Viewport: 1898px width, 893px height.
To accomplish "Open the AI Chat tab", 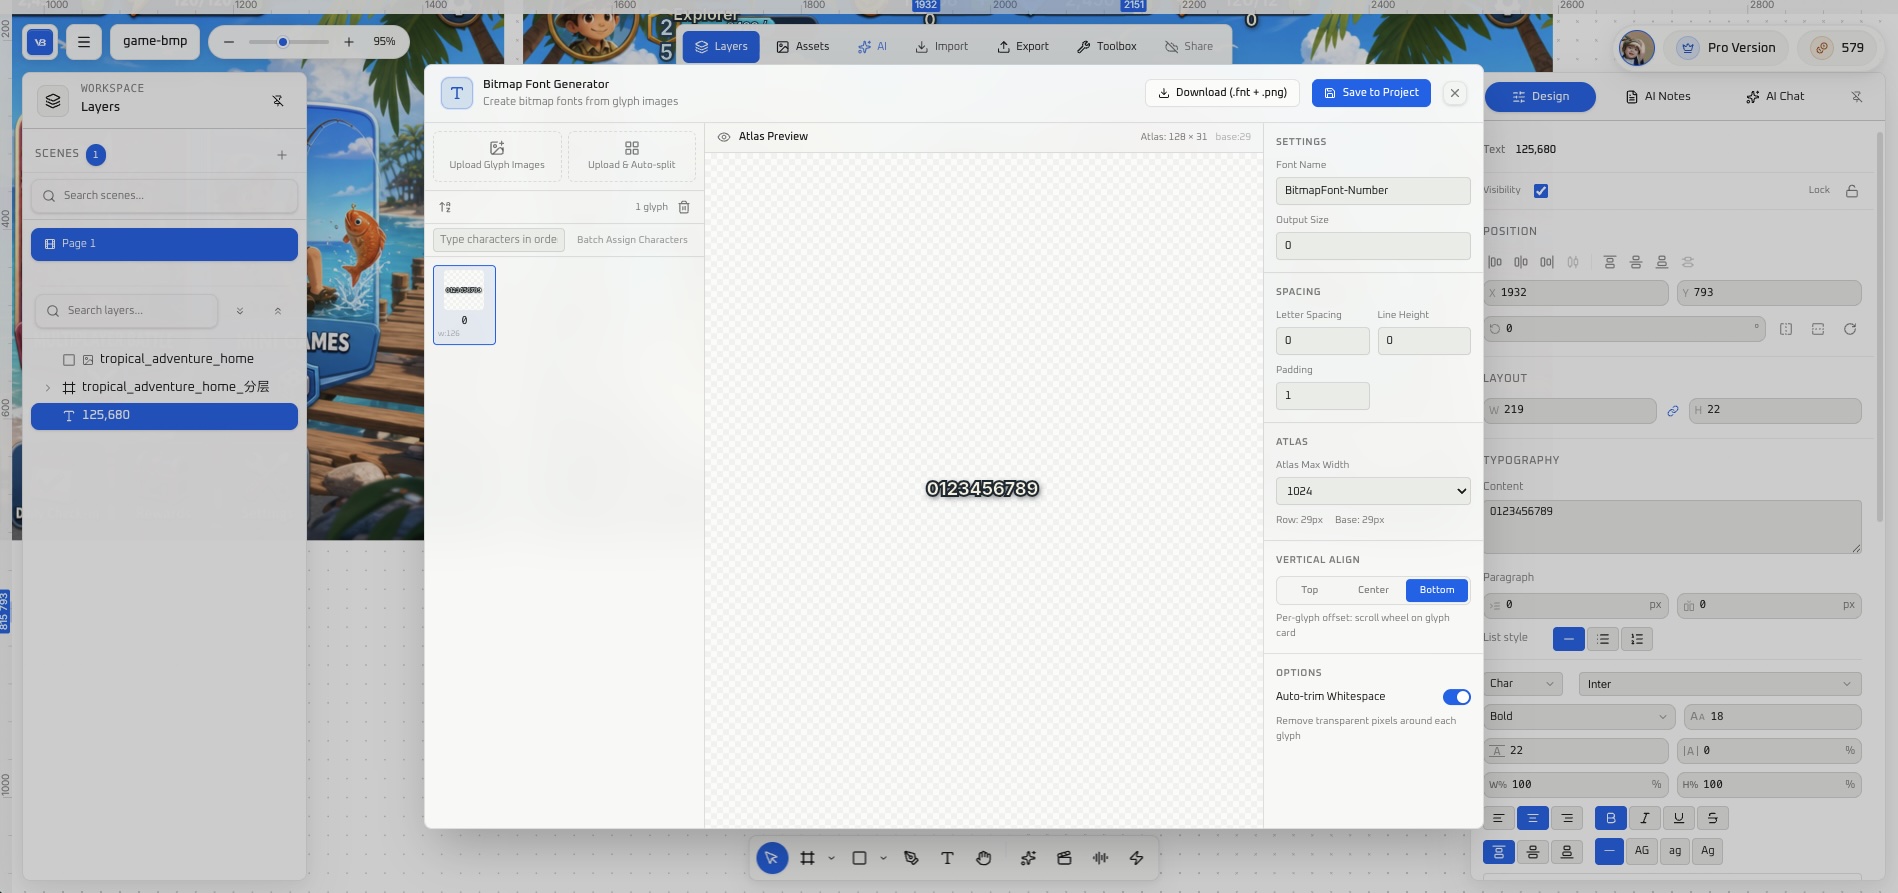I will [x=1776, y=97].
